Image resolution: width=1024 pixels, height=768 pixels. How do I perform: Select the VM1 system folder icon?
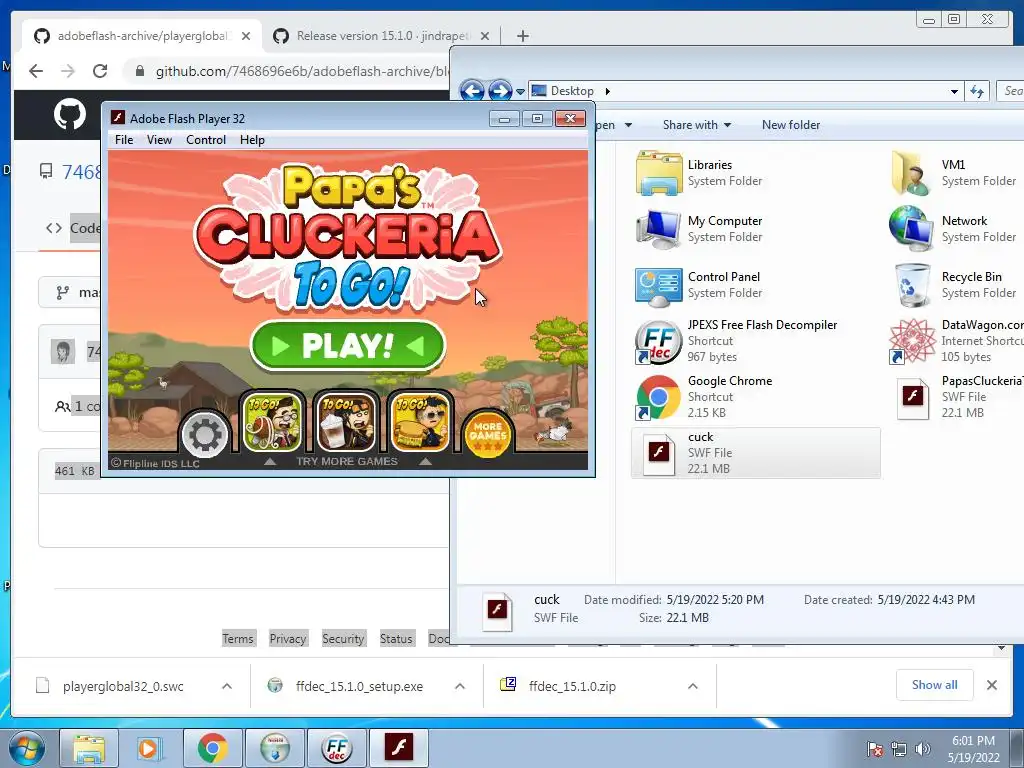click(912, 173)
